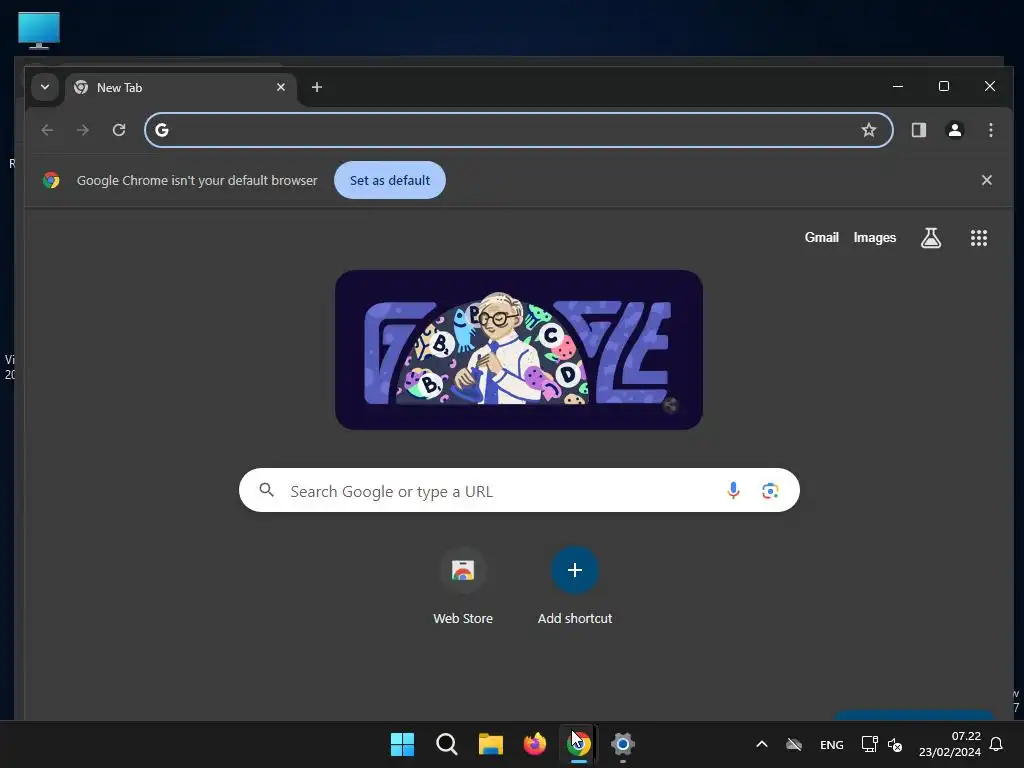Go forward using the forward arrow
The image size is (1024, 768).
coord(82,130)
